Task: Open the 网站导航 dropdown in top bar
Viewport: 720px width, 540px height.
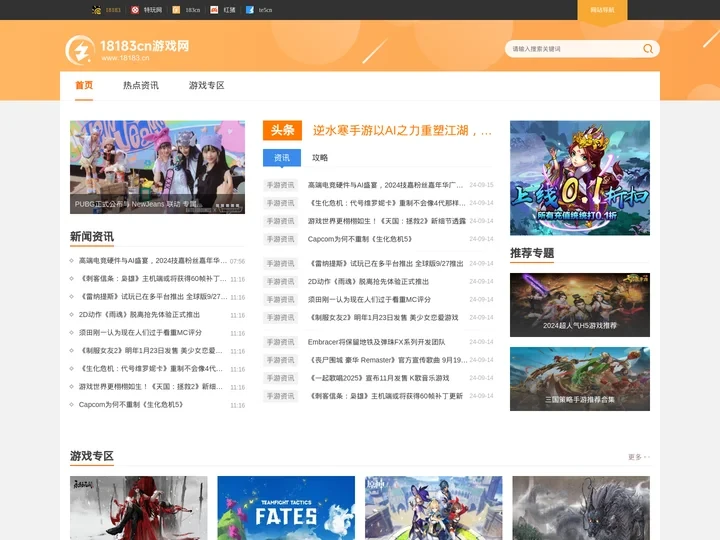Action: tap(602, 10)
